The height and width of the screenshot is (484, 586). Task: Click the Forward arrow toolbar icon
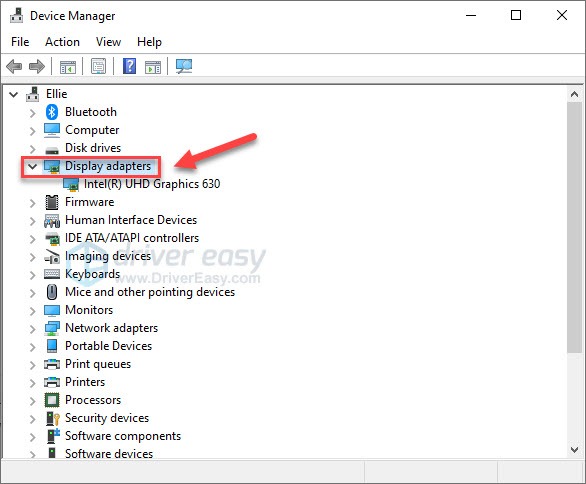(x=37, y=67)
